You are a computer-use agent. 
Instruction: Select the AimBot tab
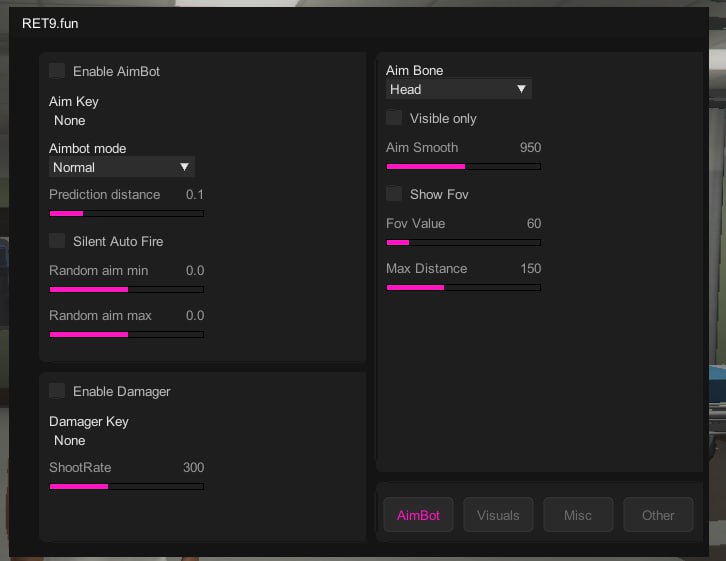pos(418,515)
